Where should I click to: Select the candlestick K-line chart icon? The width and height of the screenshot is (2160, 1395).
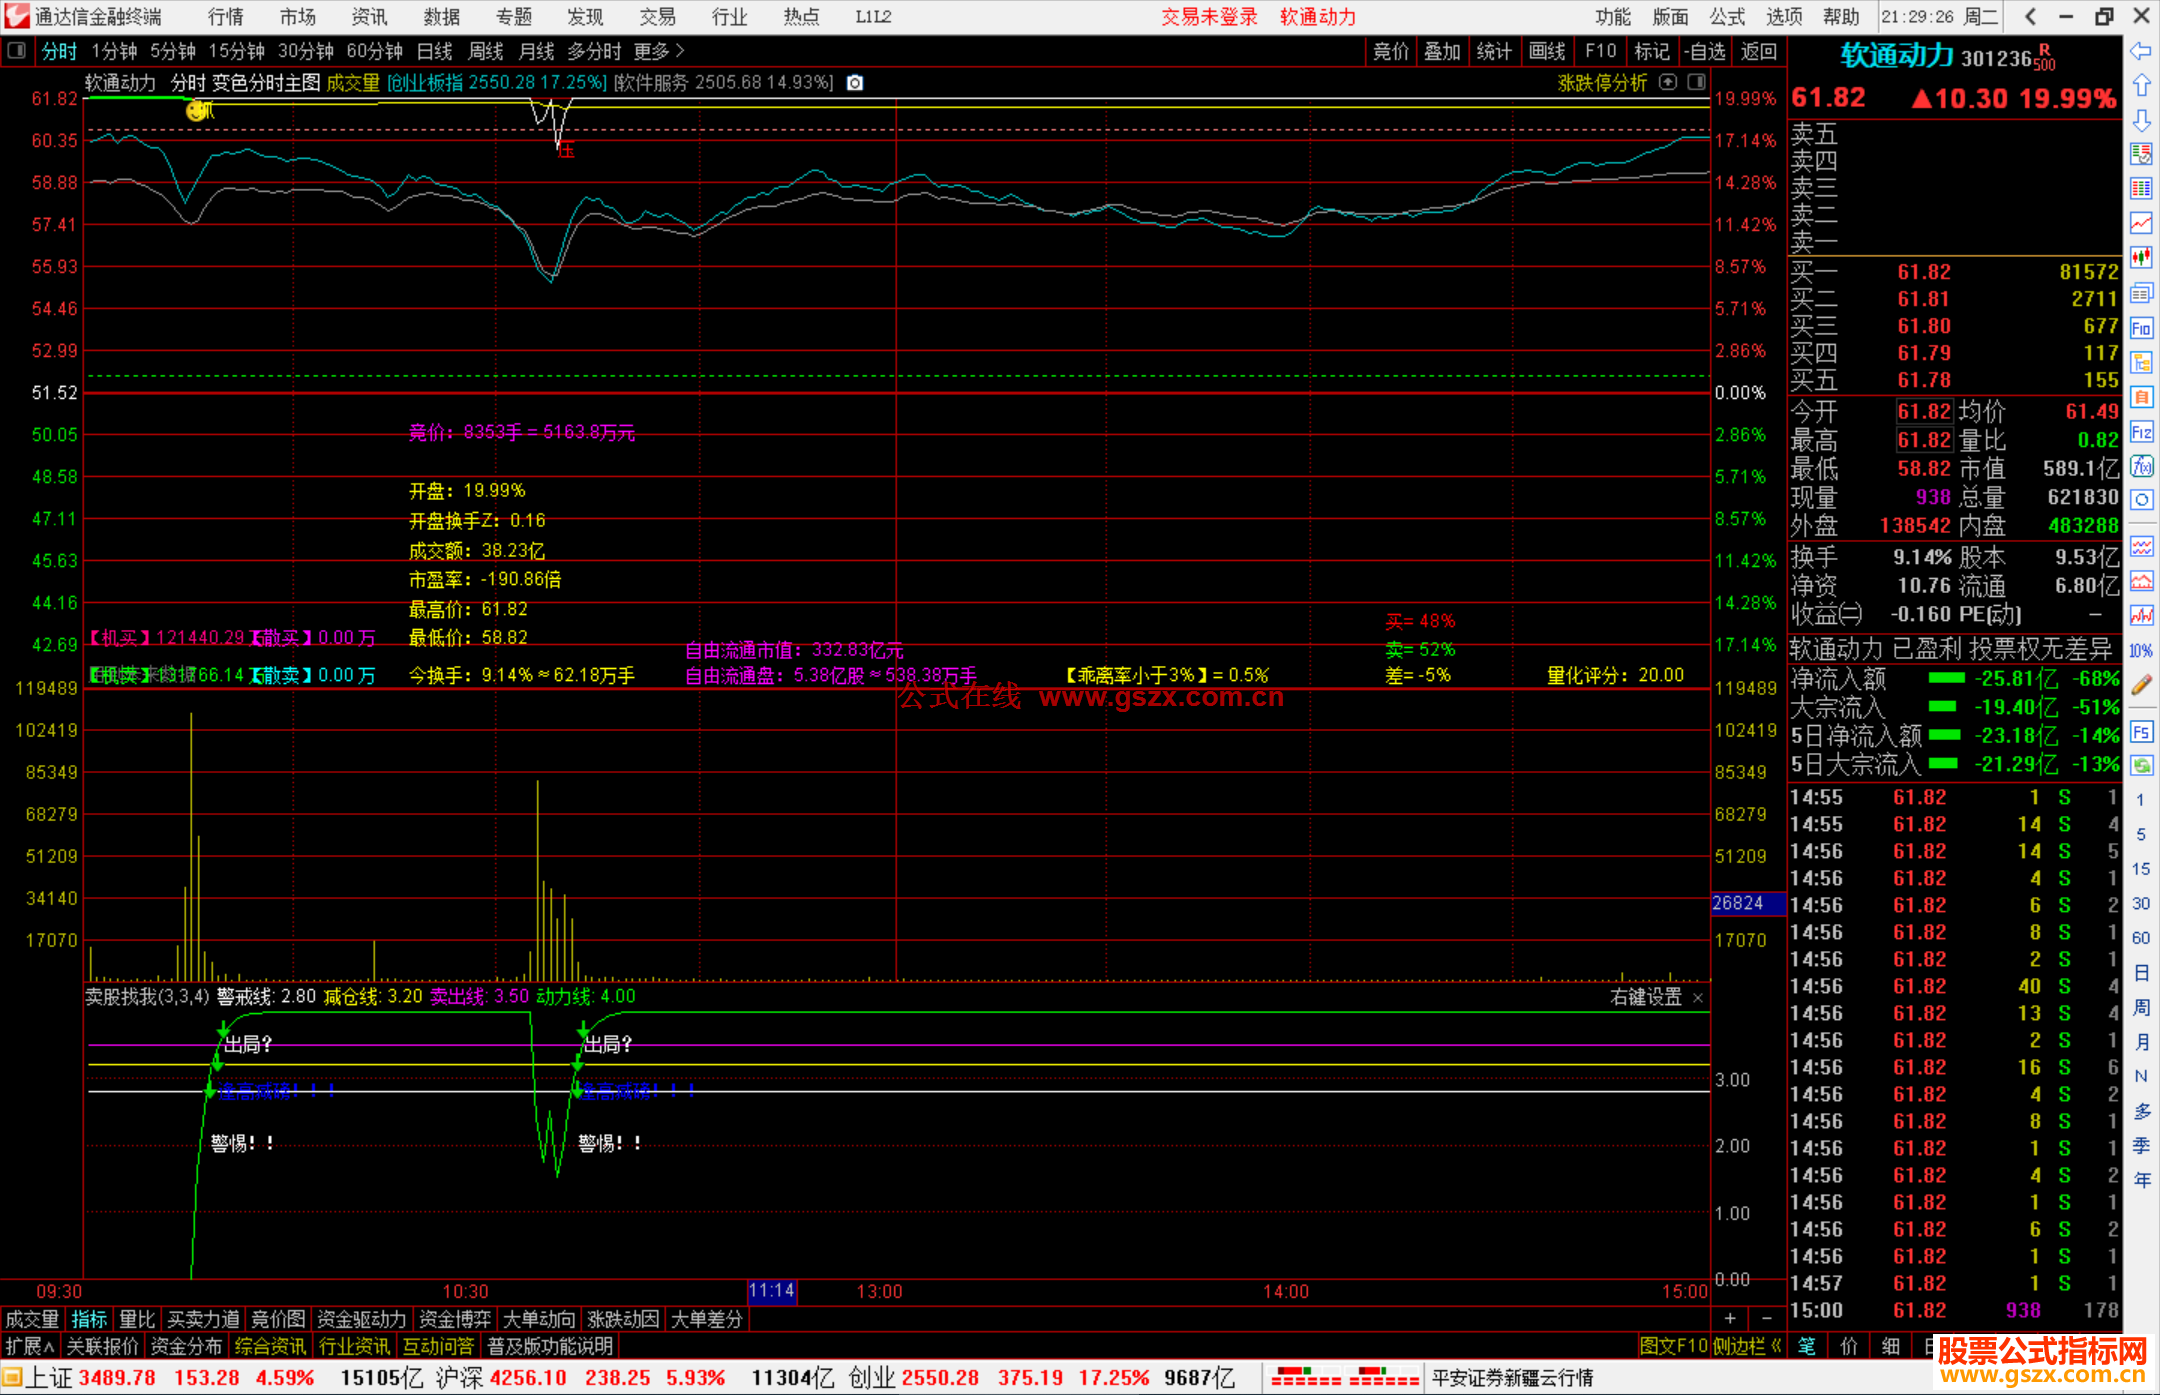tap(2141, 258)
